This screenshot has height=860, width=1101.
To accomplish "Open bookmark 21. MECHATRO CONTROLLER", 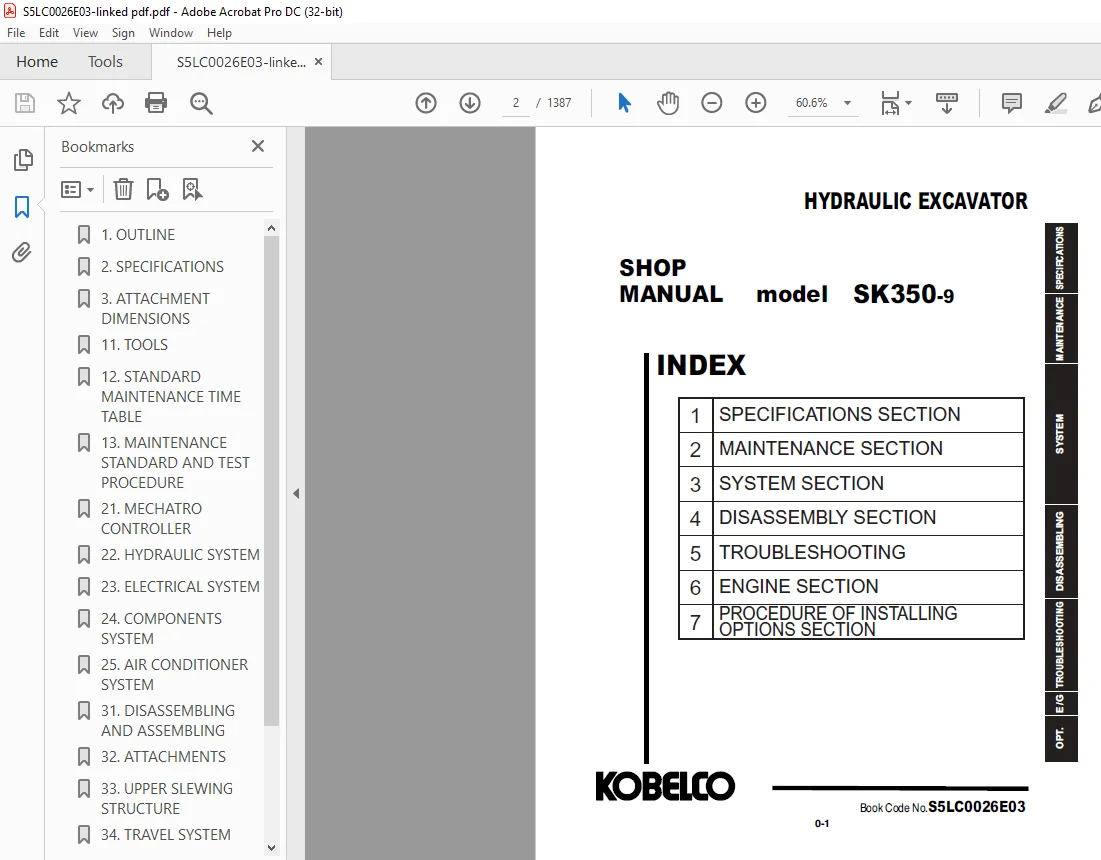I will pos(151,519).
